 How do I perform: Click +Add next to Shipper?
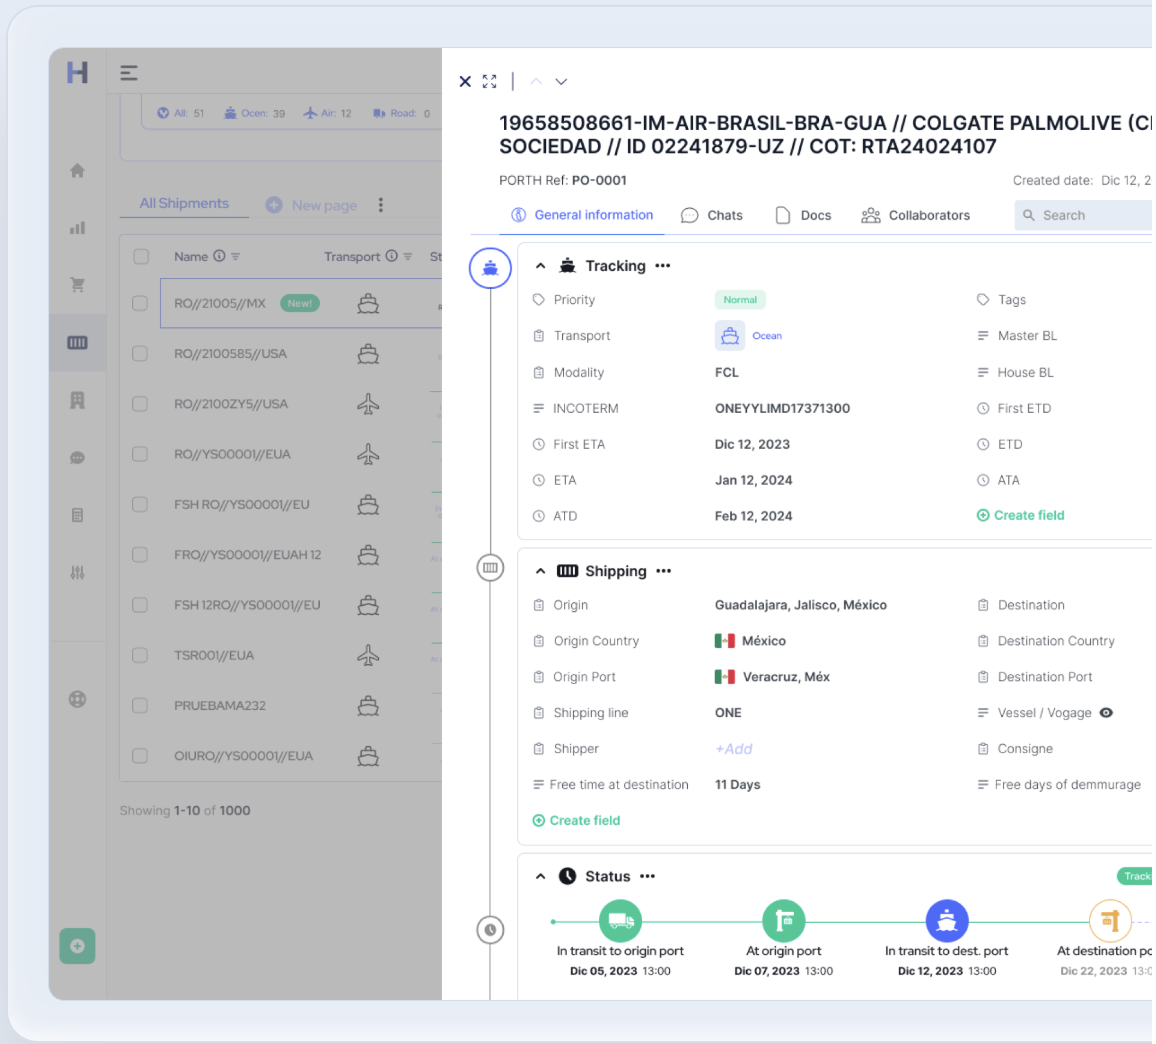733,749
